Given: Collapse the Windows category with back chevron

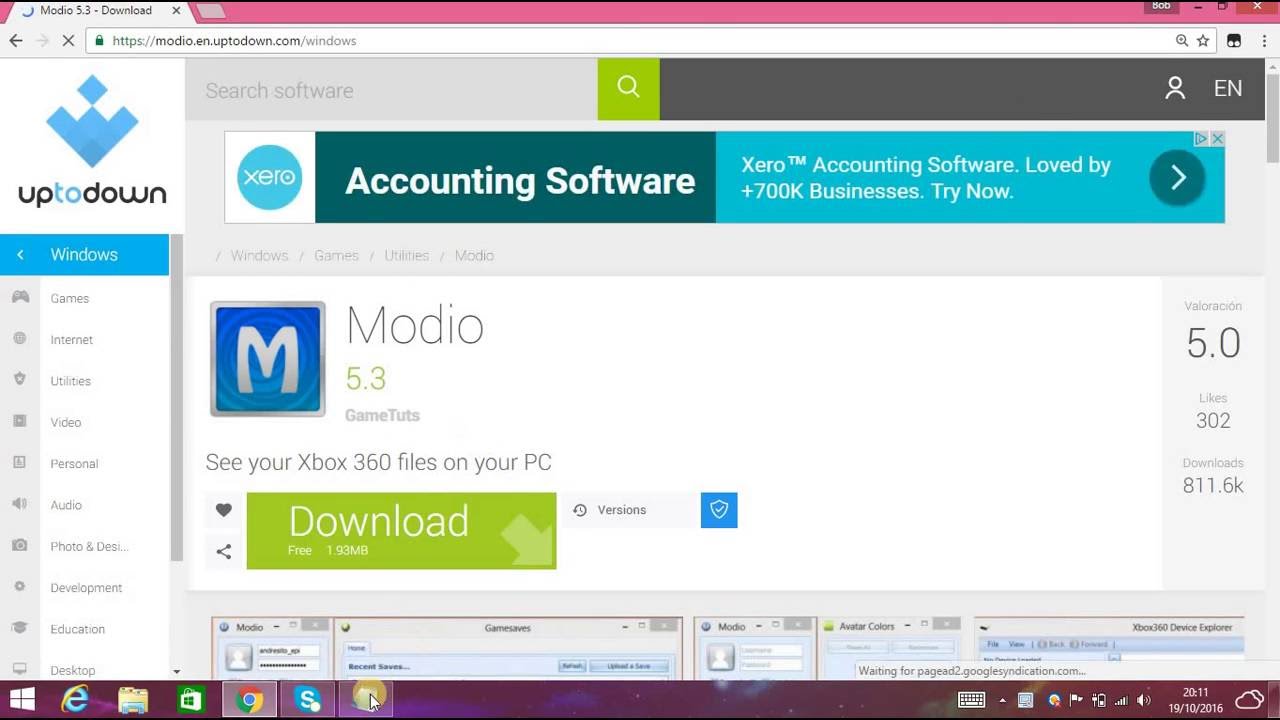Looking at the screenshot, I should pos(20,255).
